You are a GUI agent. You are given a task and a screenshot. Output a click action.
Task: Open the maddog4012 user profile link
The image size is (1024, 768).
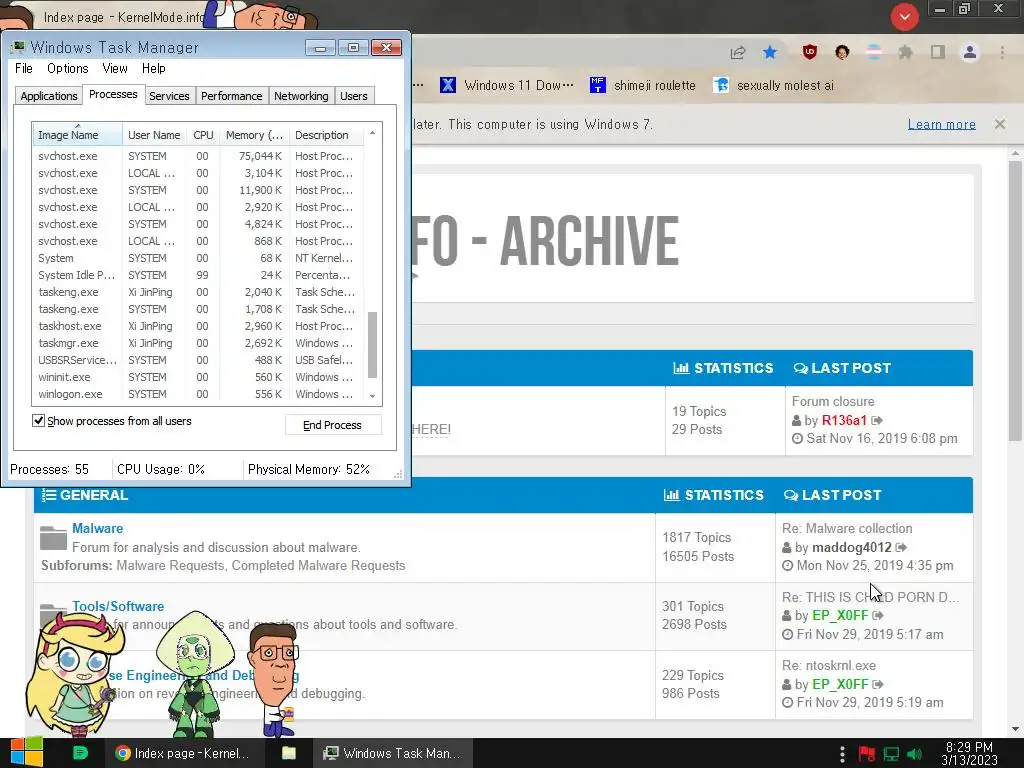(852, 547)
